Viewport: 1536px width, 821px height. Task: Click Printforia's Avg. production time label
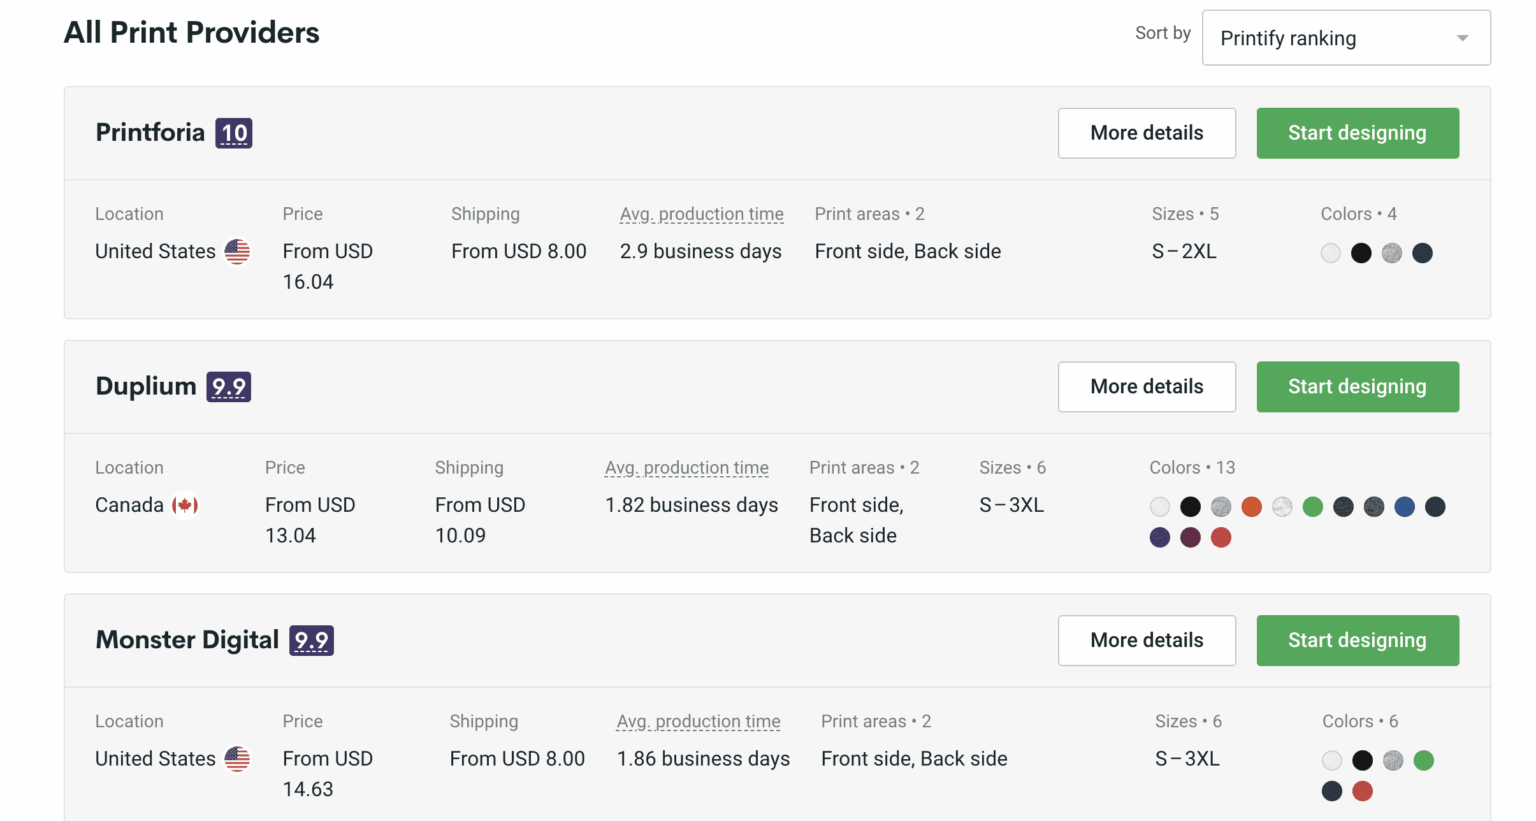[x=702, y=214]
